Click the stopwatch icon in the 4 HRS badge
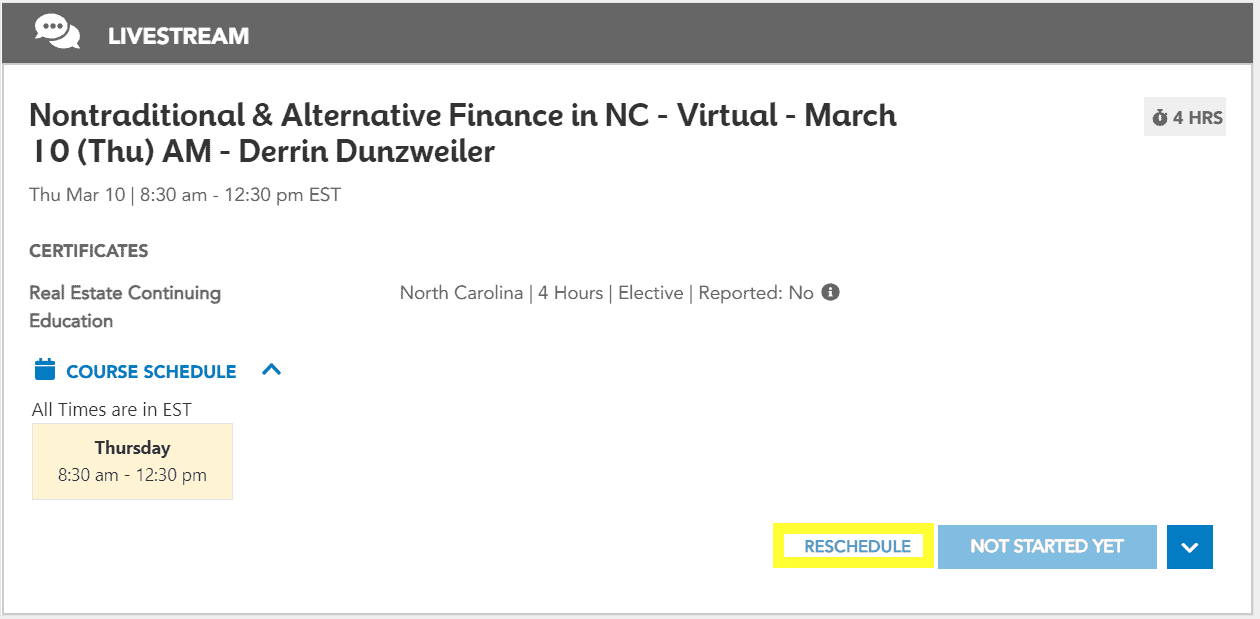 pos(1160,118)
